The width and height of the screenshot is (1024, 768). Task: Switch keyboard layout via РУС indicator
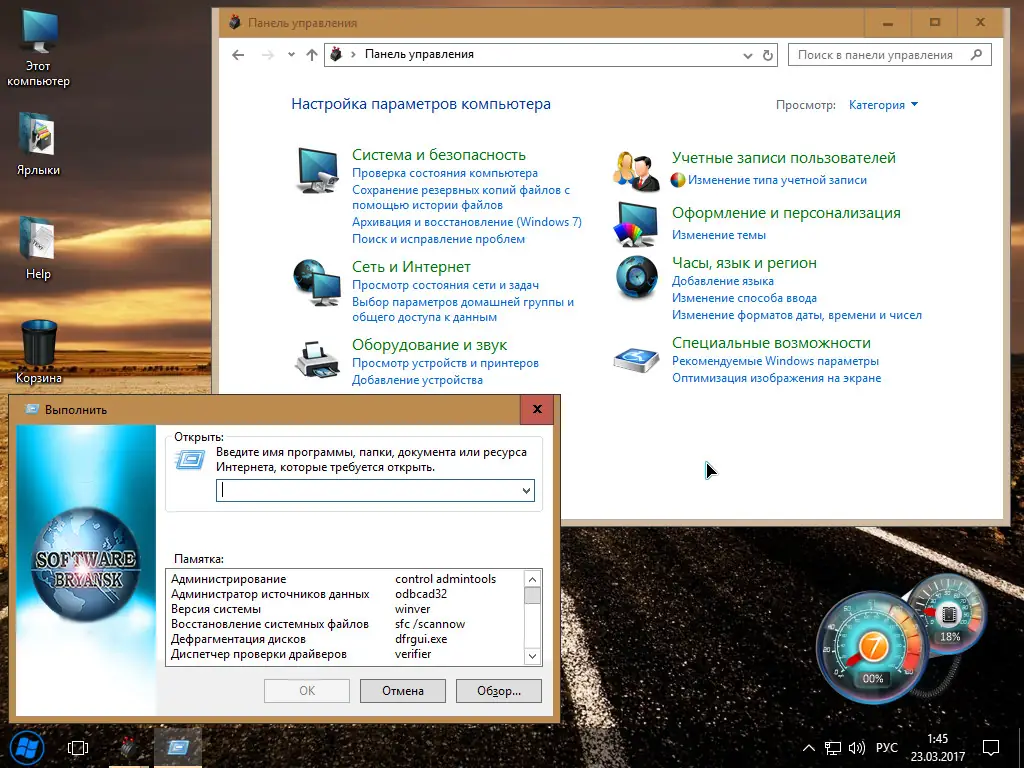pyautogui.click(x=887, y=747)
